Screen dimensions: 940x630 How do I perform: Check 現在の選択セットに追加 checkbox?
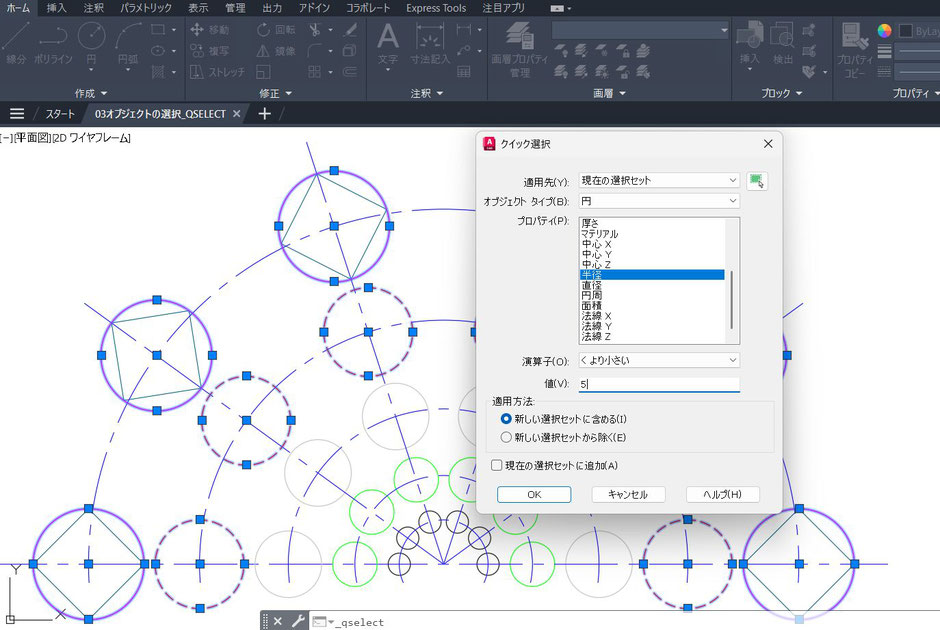click(496, 465)
